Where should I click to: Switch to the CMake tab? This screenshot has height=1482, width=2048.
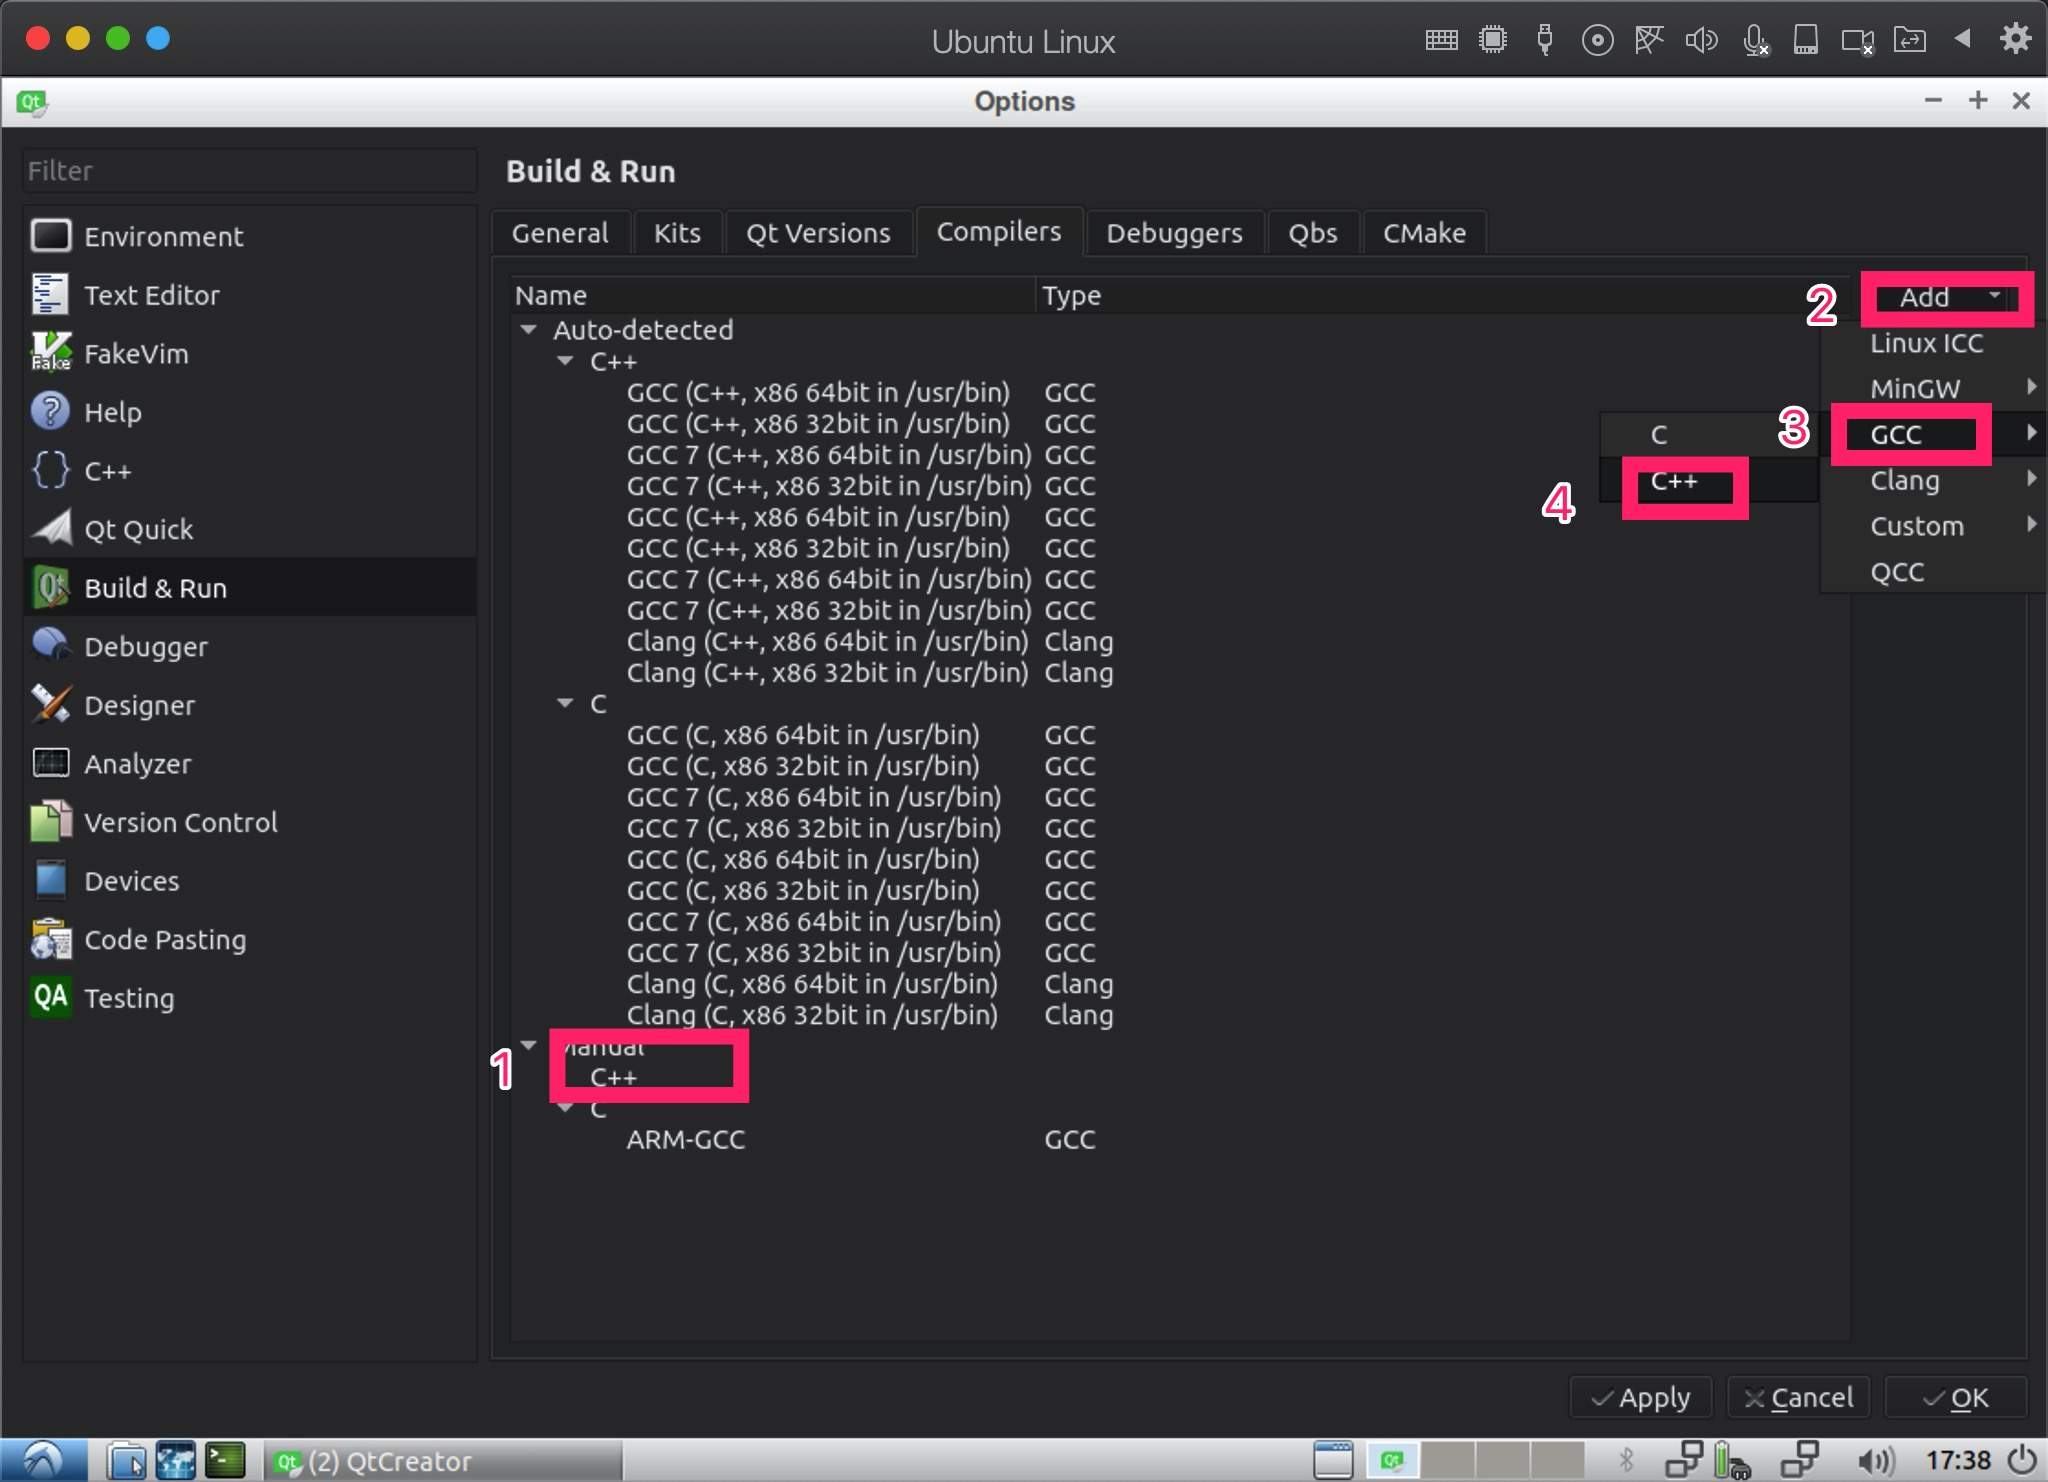[x=1424, y=233]
